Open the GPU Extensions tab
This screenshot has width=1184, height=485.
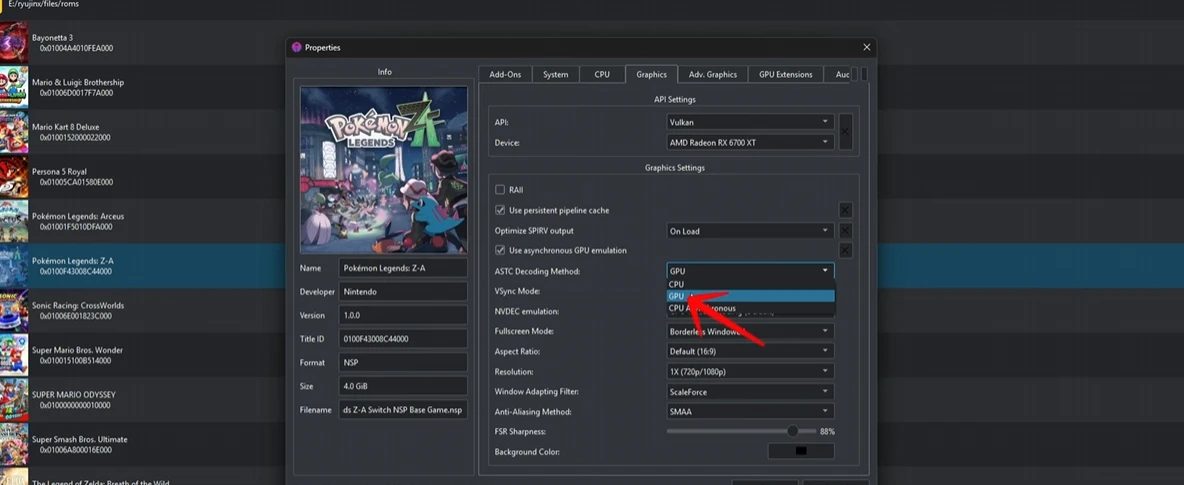pyautogui.click(x=785, y=74)
